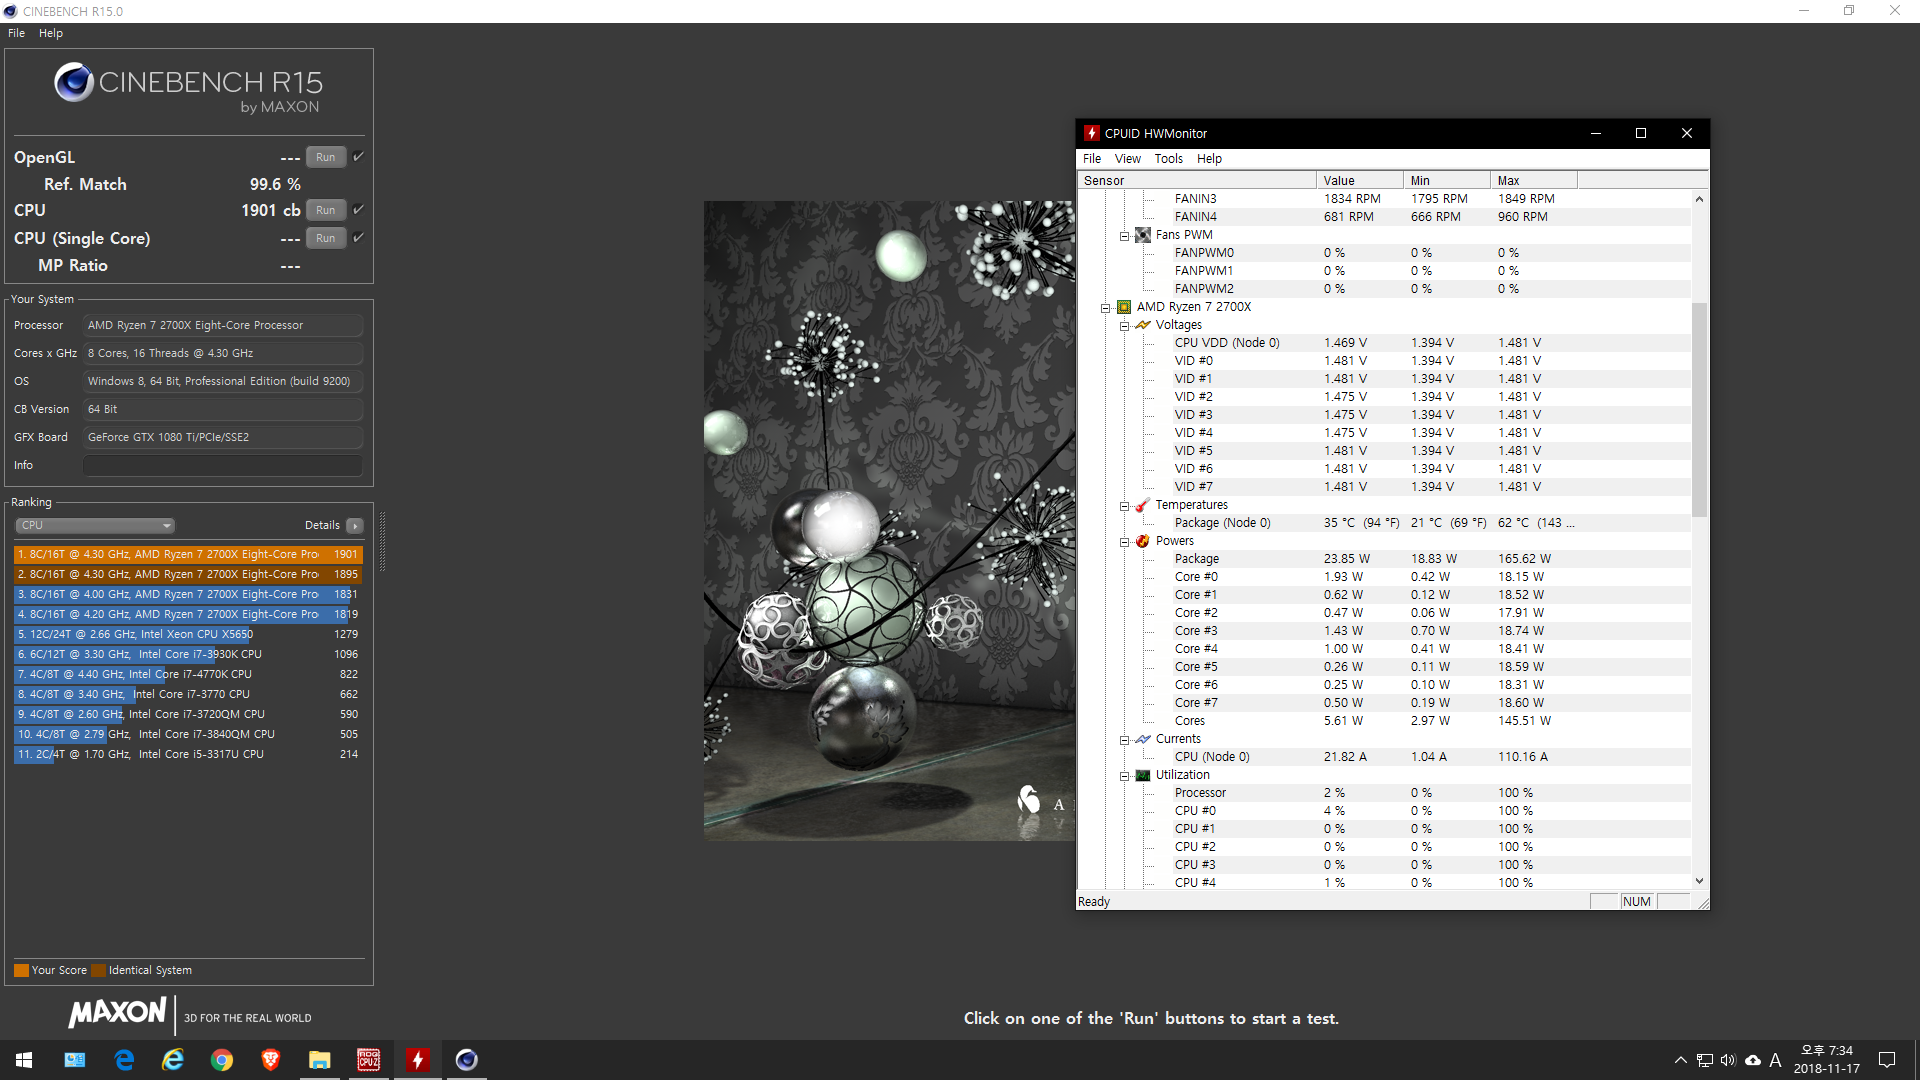Open the HWMonitor Tools menu
The width and height of the screenshot is (1920, 1080).
pyautogui.click(x=1168, y=159)
